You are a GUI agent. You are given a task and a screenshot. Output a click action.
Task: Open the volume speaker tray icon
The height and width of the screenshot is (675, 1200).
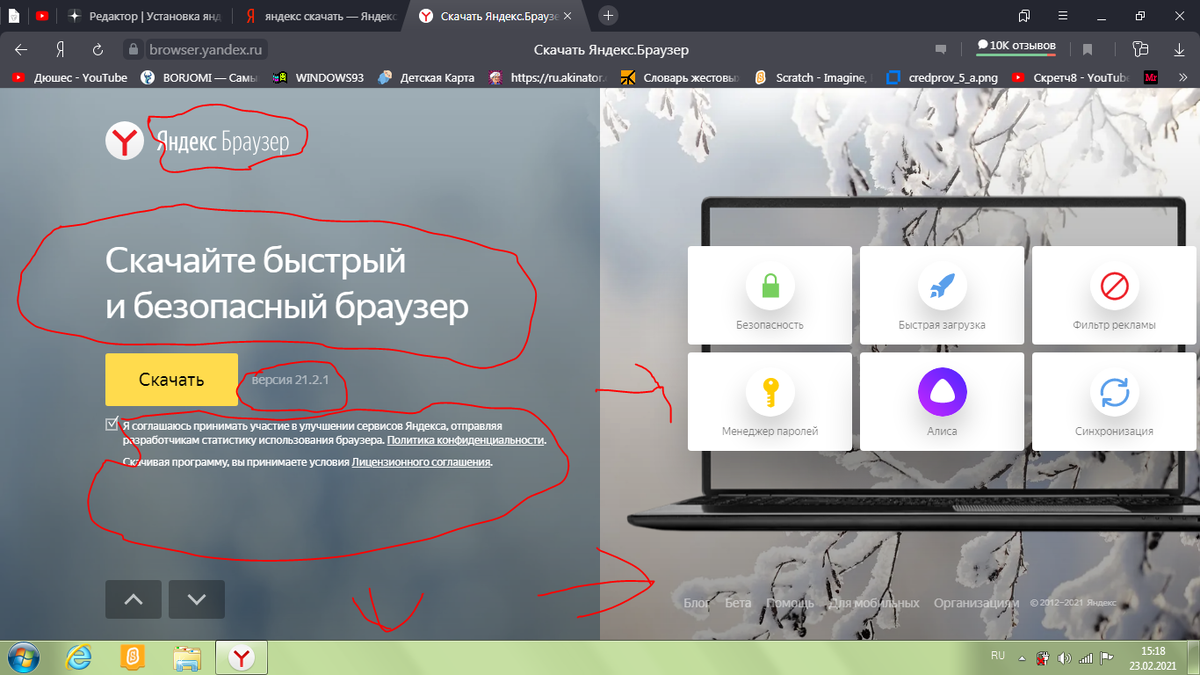[x=1063, y=658]
